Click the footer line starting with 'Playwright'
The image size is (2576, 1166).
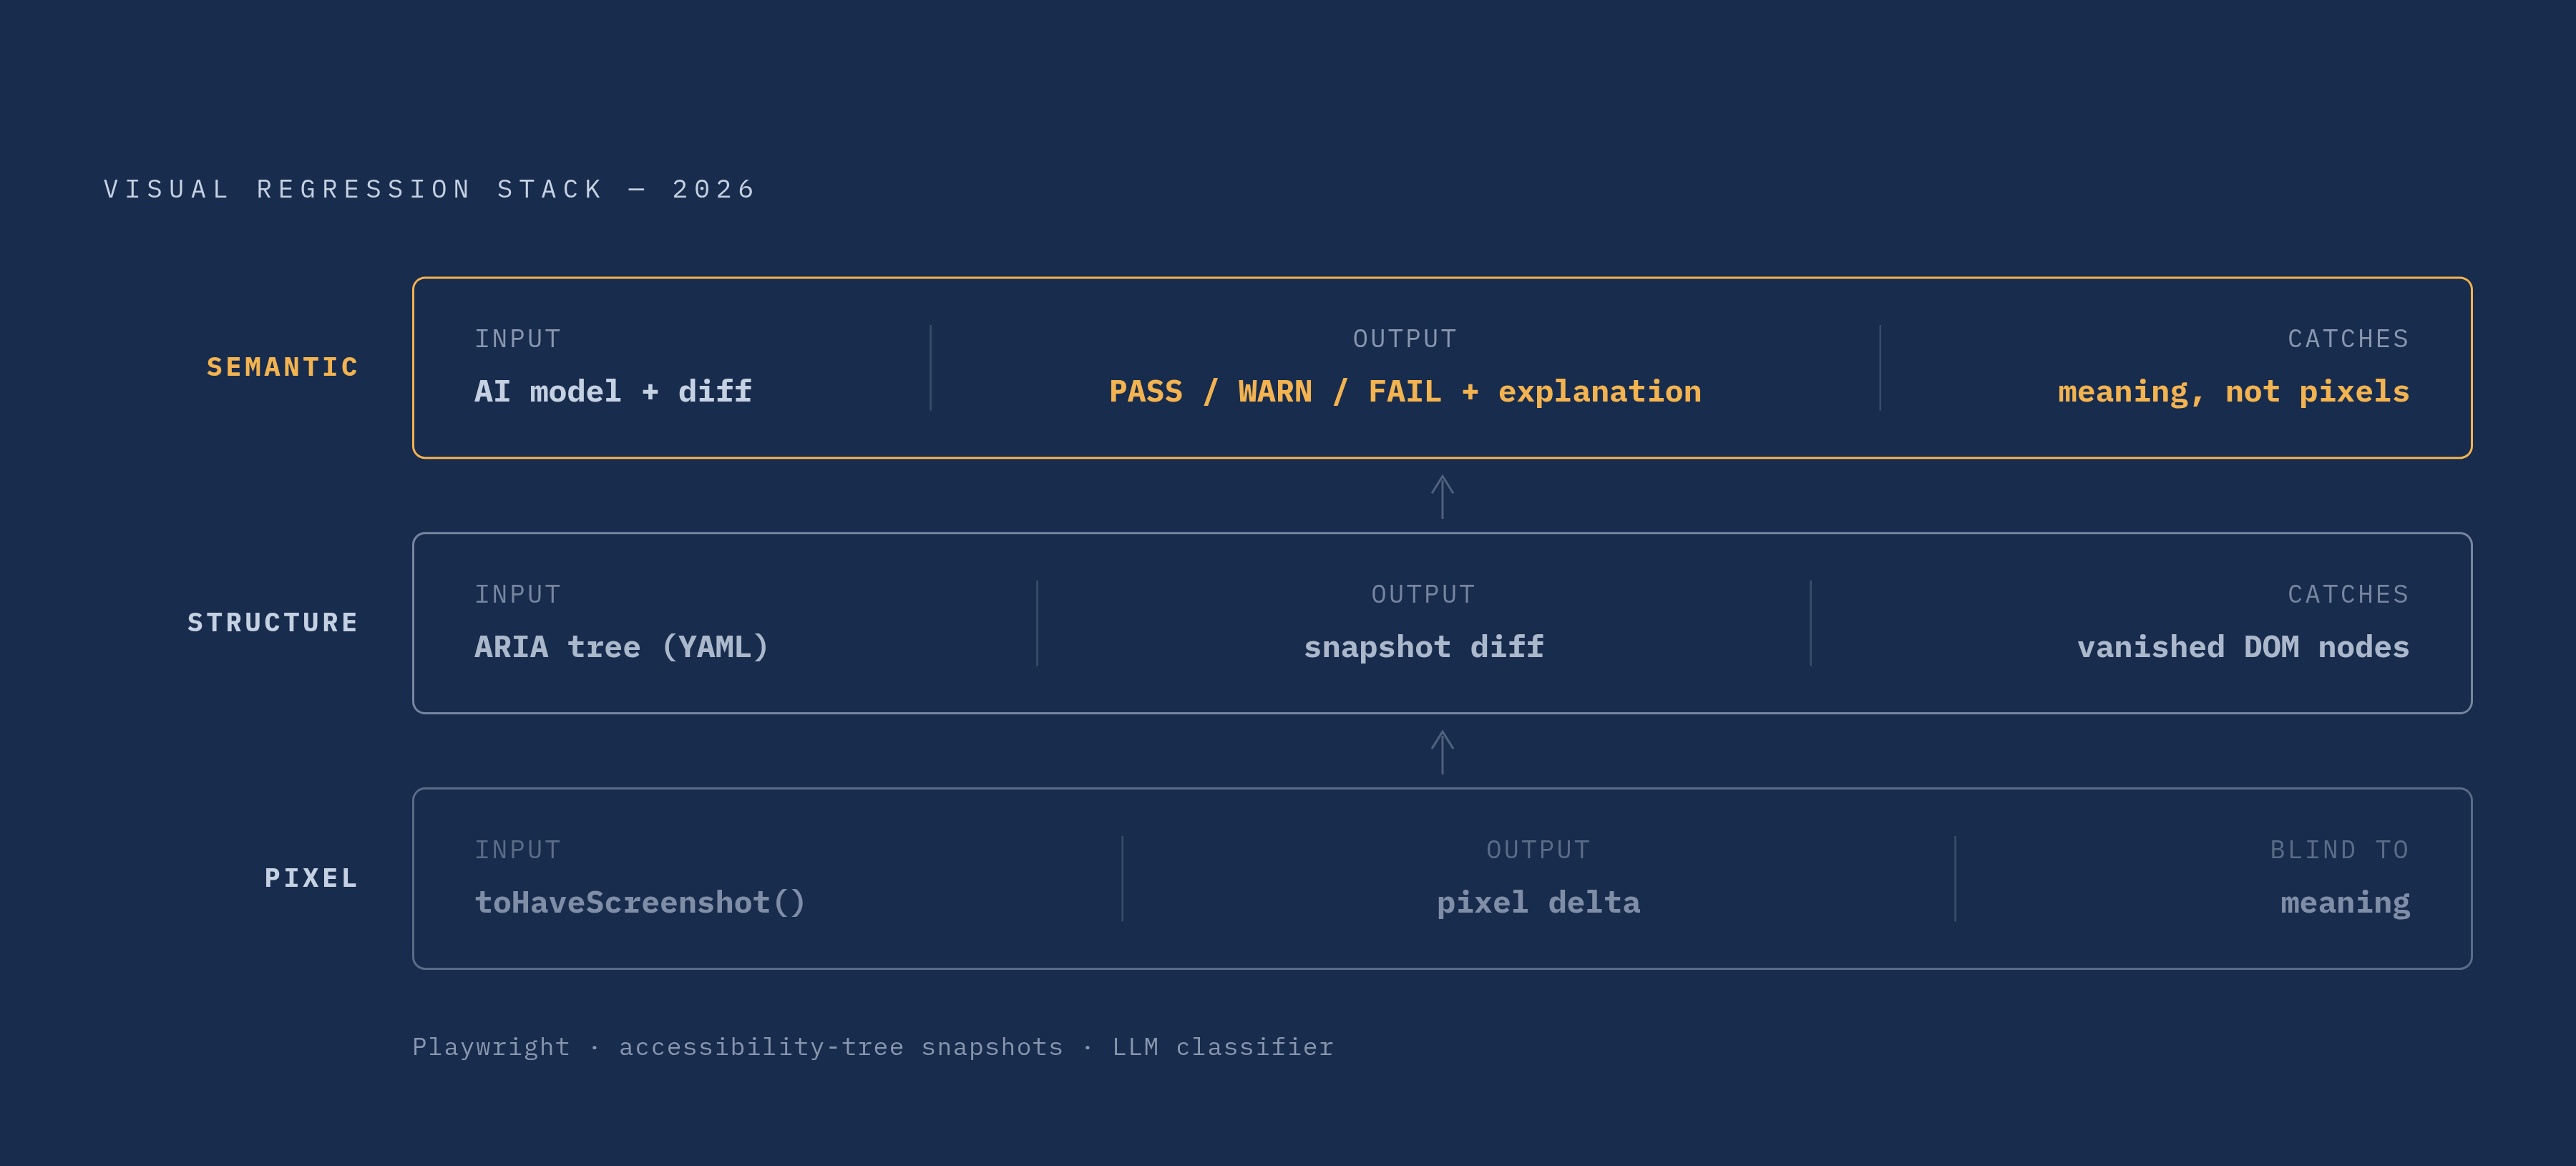[x=873, y=1047]
